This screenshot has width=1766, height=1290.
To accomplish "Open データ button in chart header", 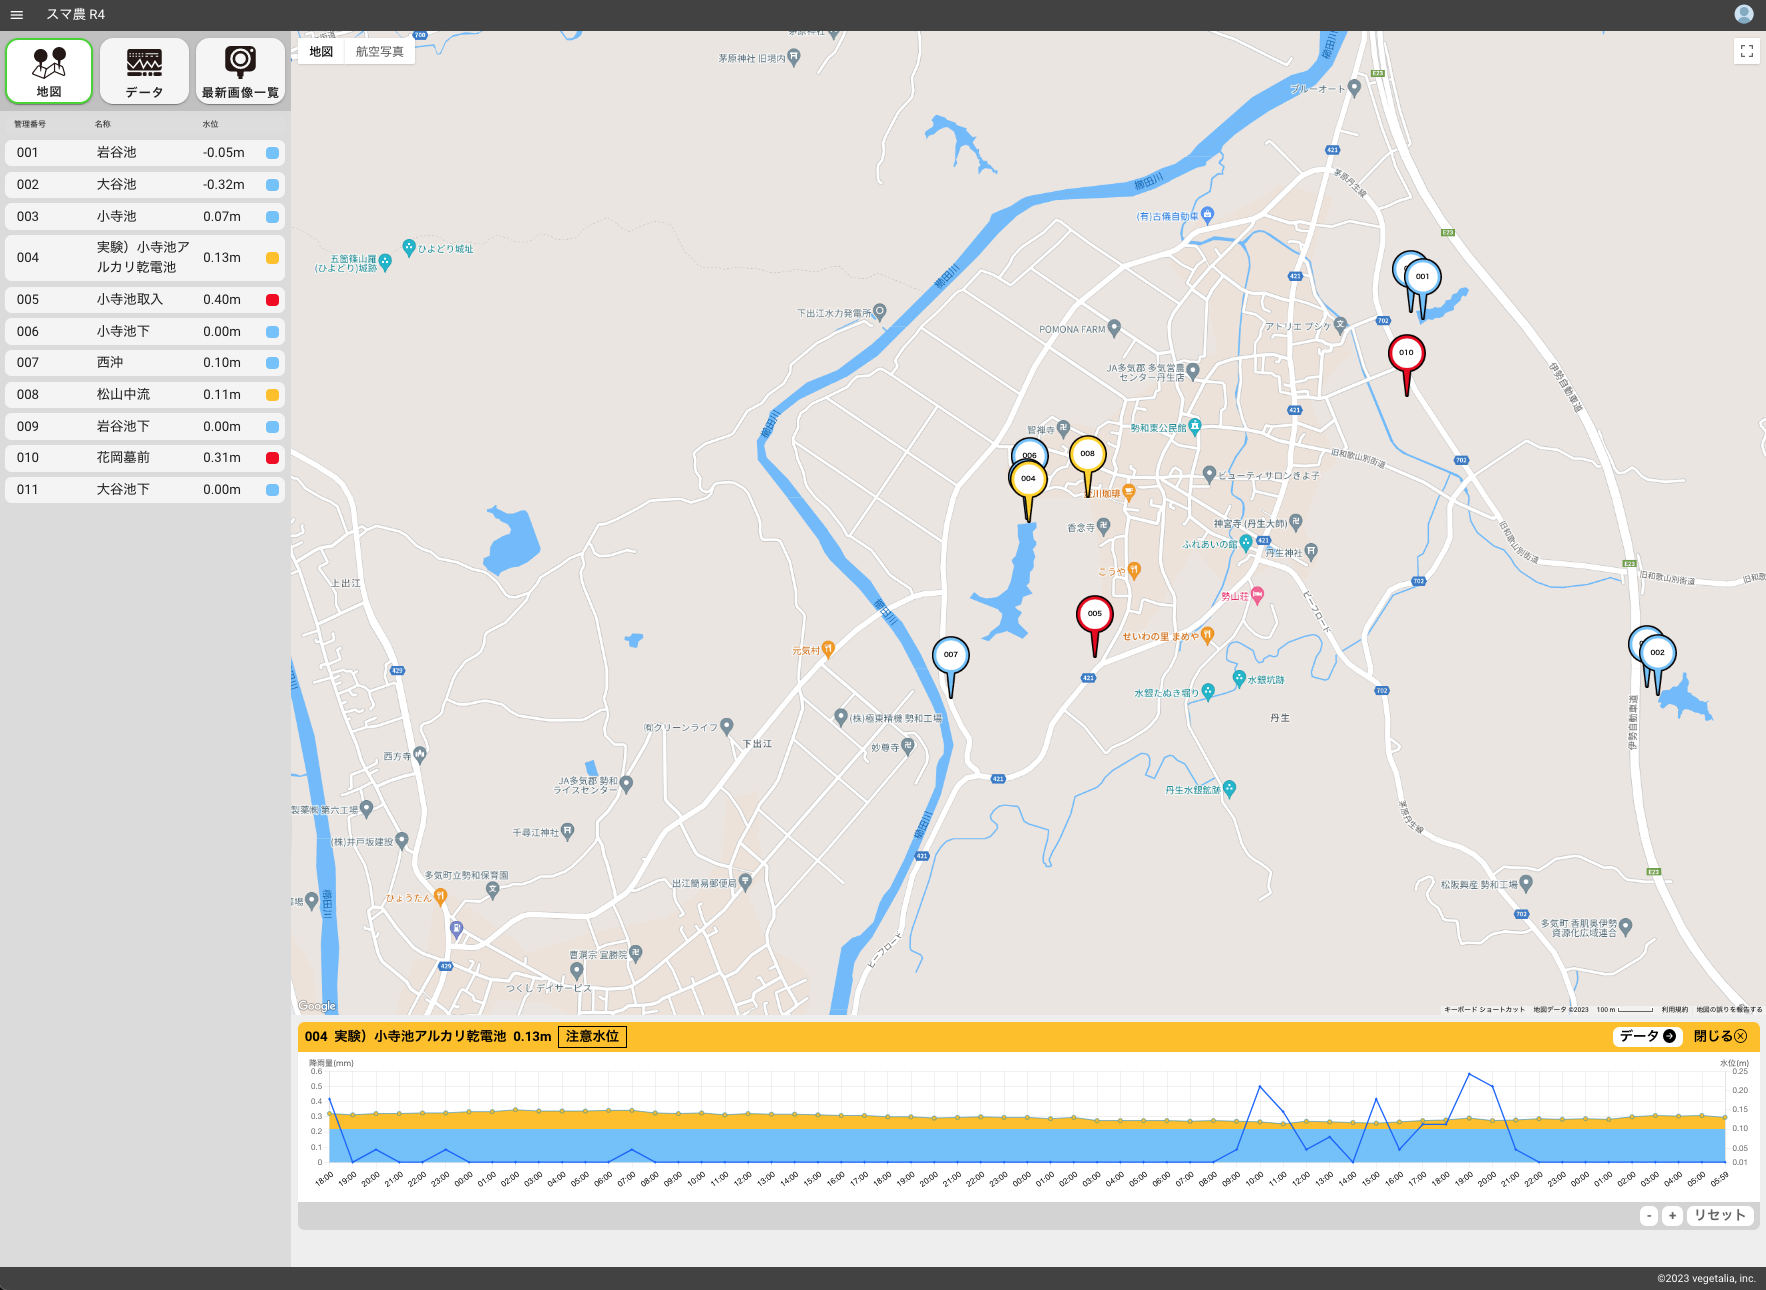I will coord(1646,1036).
